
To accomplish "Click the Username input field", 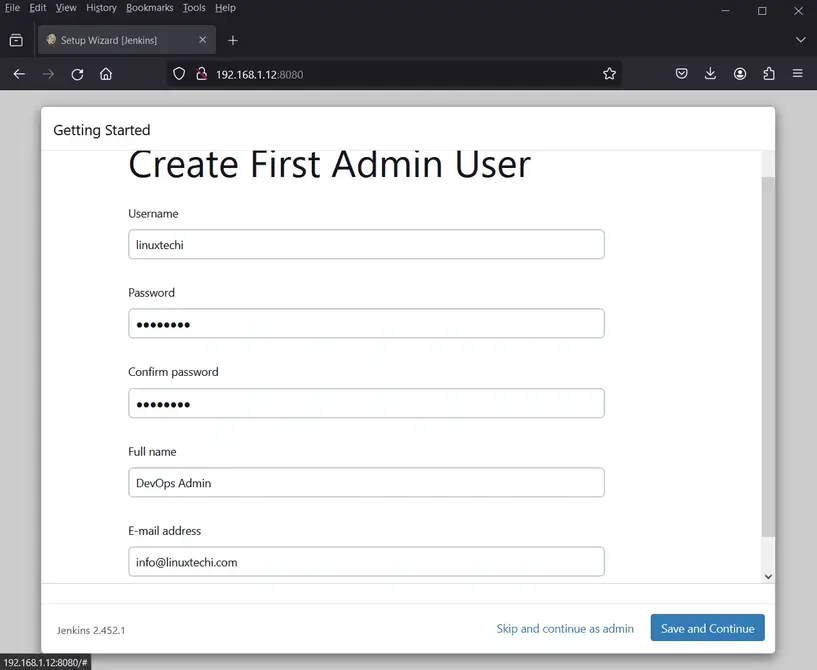I will (366, 245).
